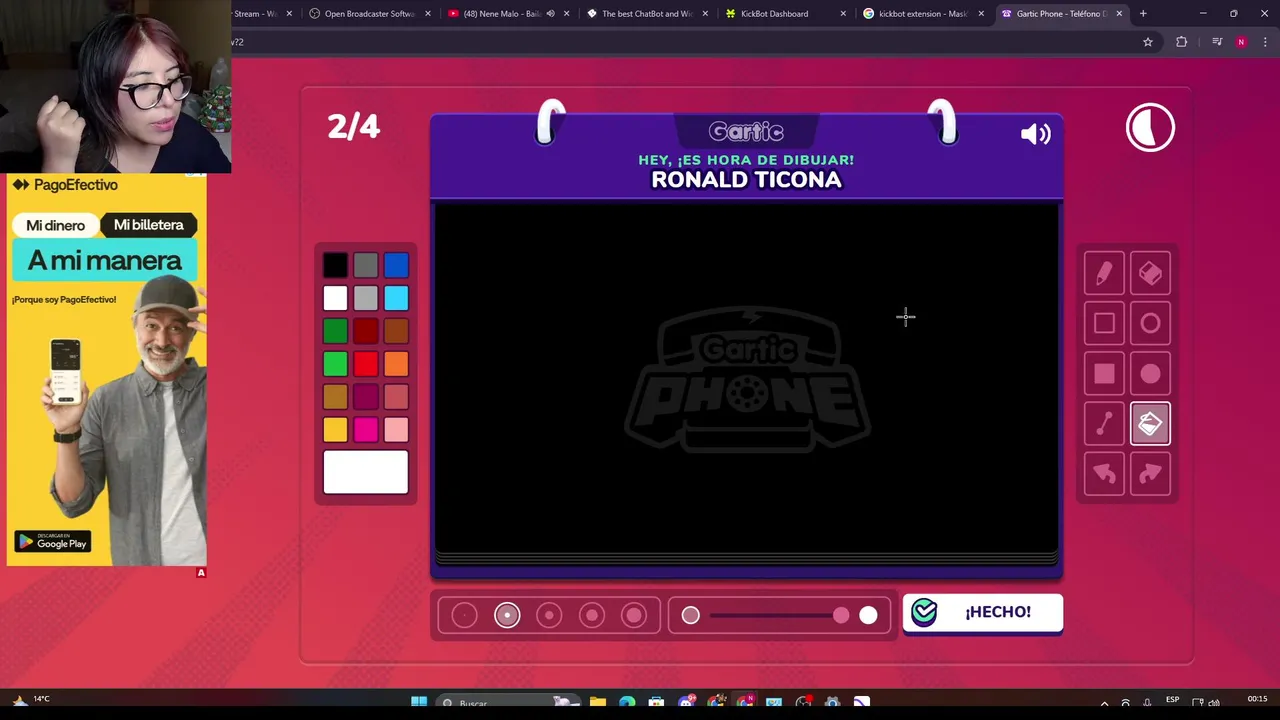Viewport: 1280px width, 720px height.
Task: Click the low-opacity circle at slider start
Action: [690, 616]
